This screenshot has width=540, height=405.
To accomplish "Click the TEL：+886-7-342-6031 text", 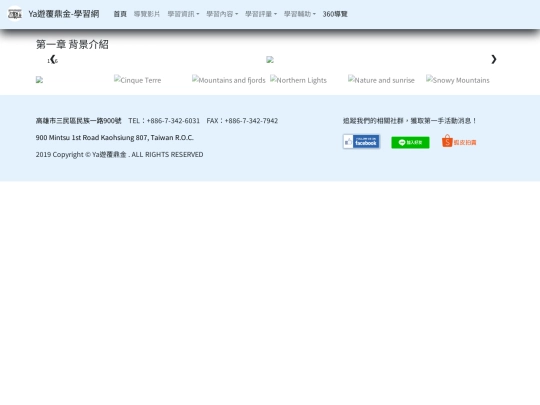I will coord(164,121).
